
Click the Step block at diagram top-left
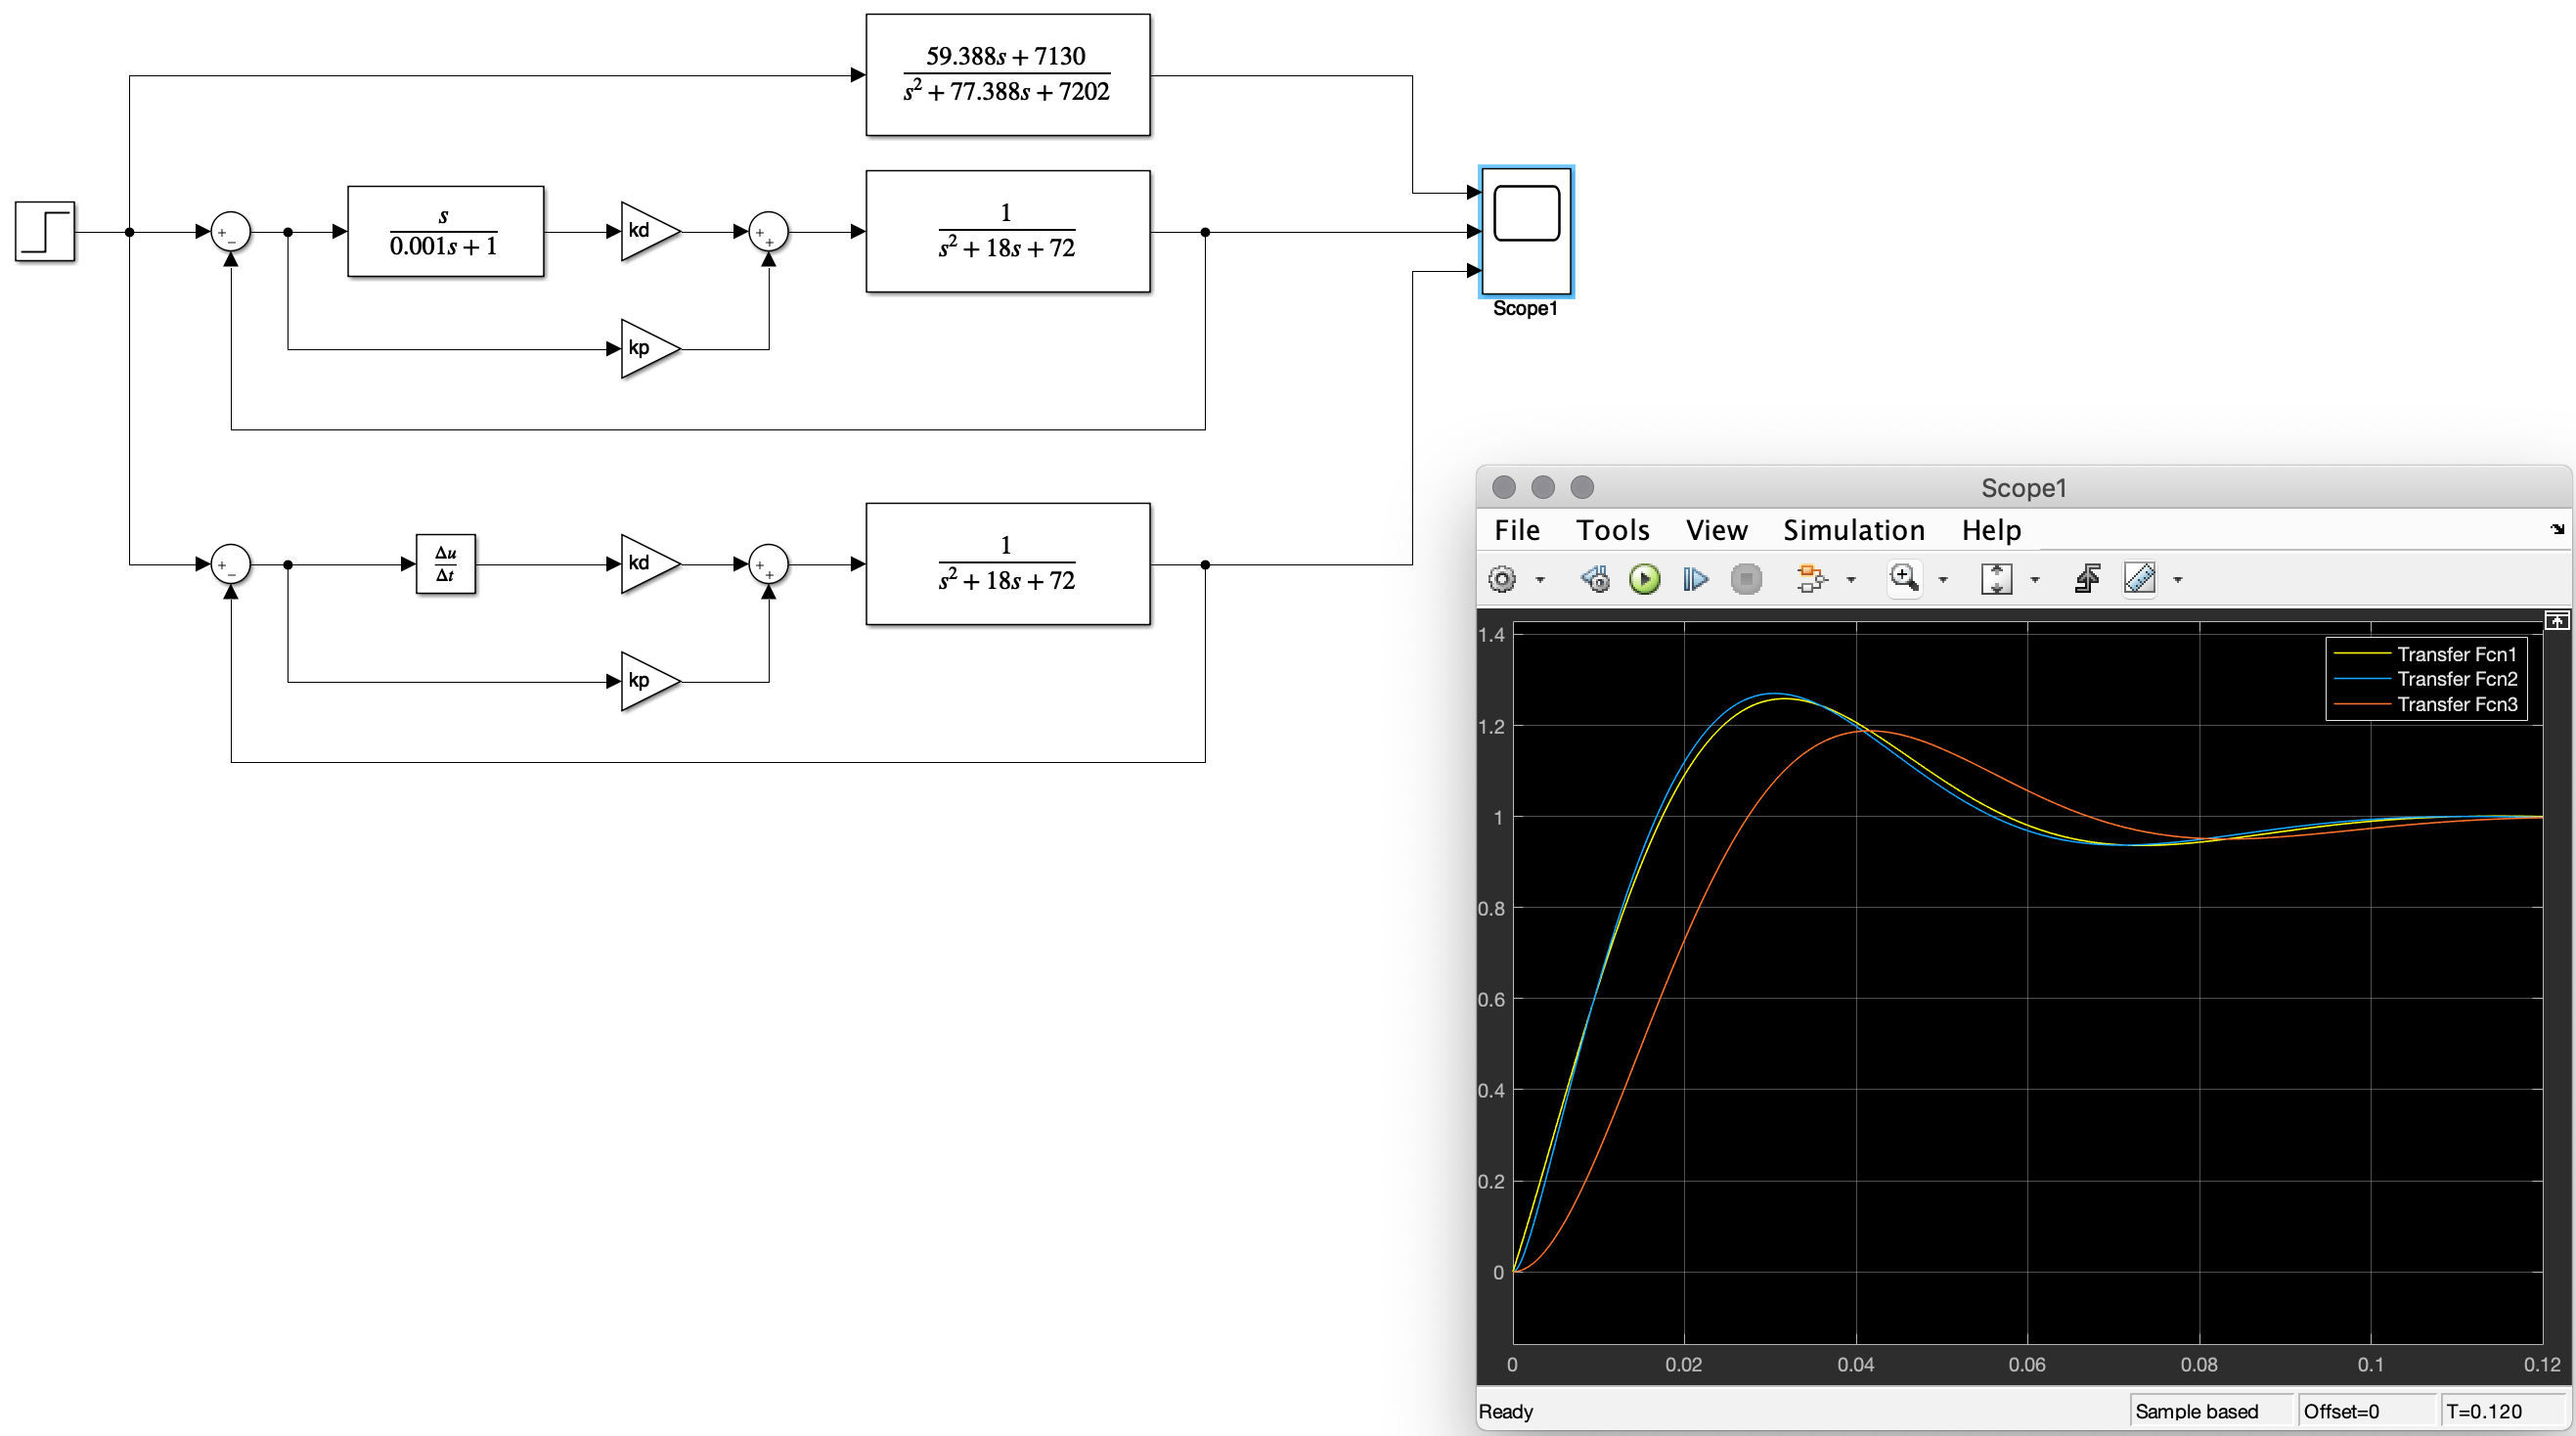(44, 232)
